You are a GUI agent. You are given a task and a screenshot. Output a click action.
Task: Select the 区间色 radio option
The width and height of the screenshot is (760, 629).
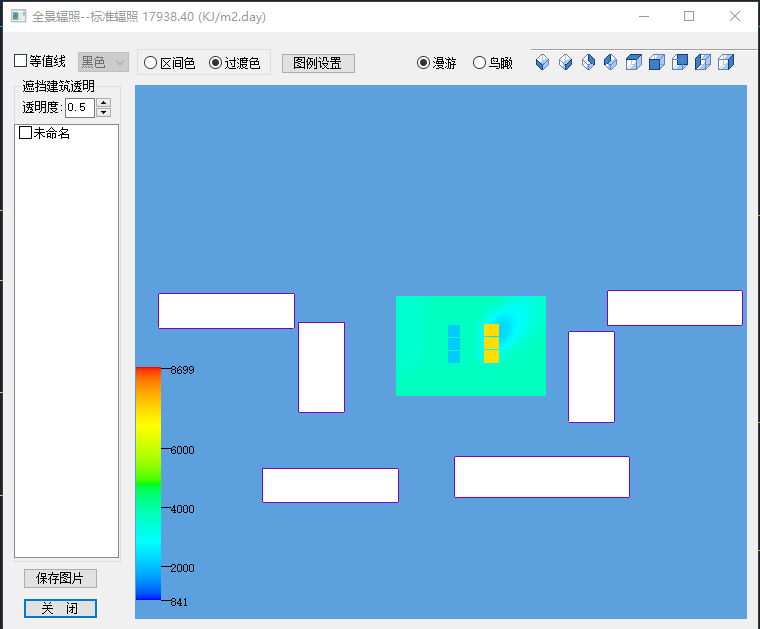tap(150, 63)
